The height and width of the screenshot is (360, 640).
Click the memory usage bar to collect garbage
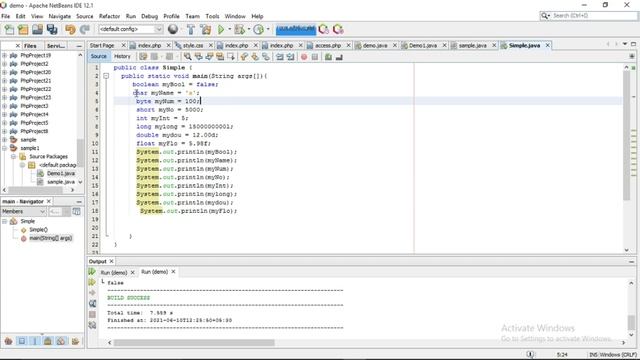[x=296, y=29]
